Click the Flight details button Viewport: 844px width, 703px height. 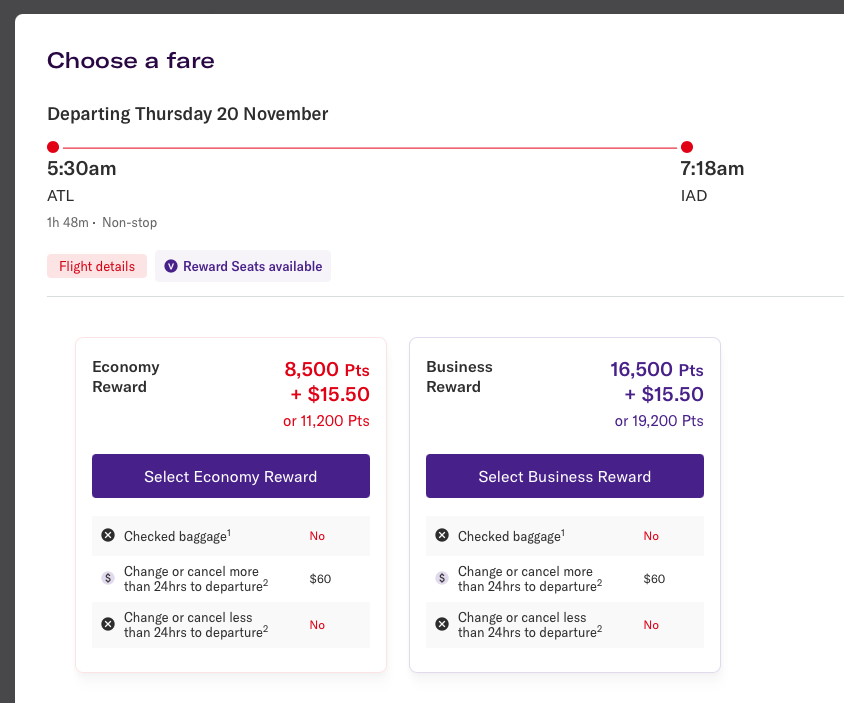(x=97, y=266)
